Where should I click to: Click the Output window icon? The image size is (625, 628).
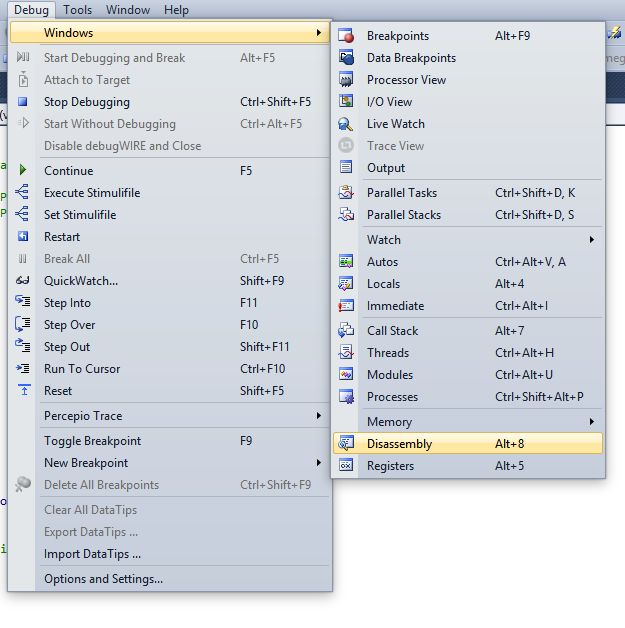[346, 167]
